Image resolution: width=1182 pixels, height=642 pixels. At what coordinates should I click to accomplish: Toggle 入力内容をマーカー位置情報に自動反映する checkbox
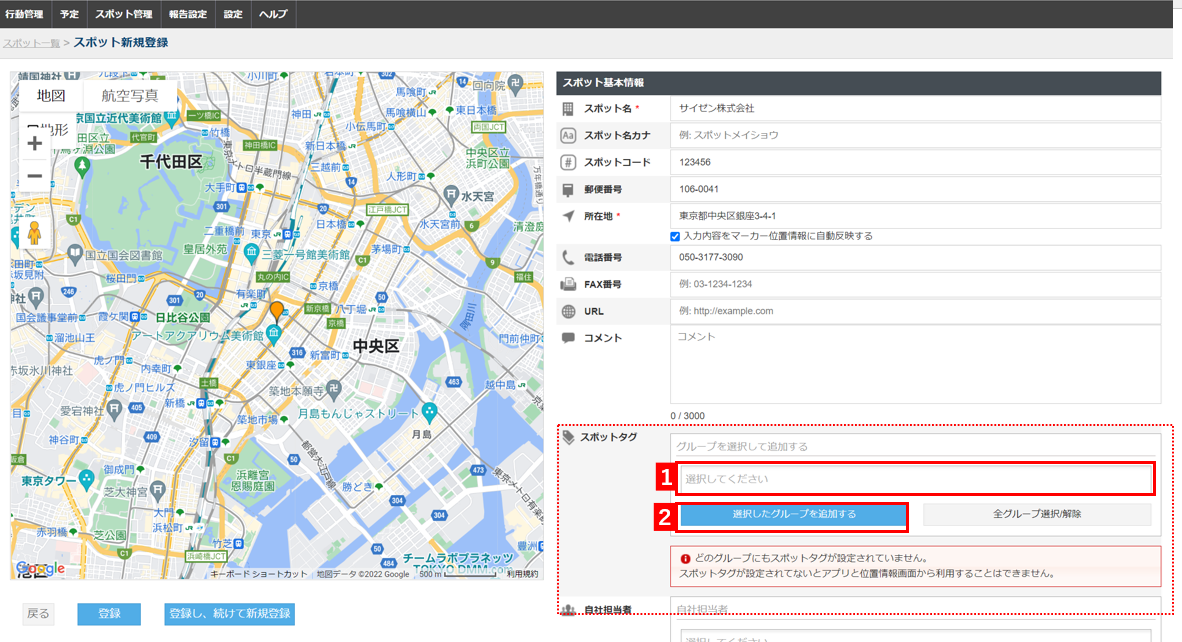675,237
